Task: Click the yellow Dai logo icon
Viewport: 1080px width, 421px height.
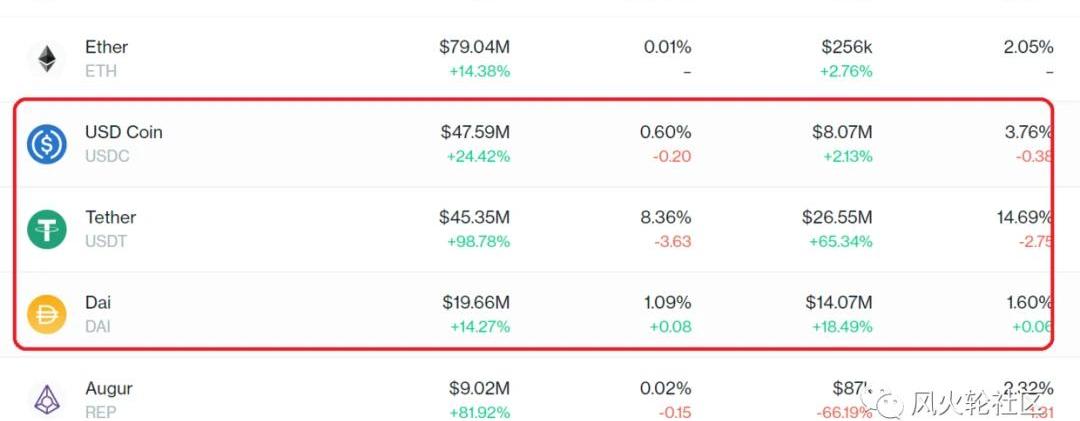Action: [47, 315]
